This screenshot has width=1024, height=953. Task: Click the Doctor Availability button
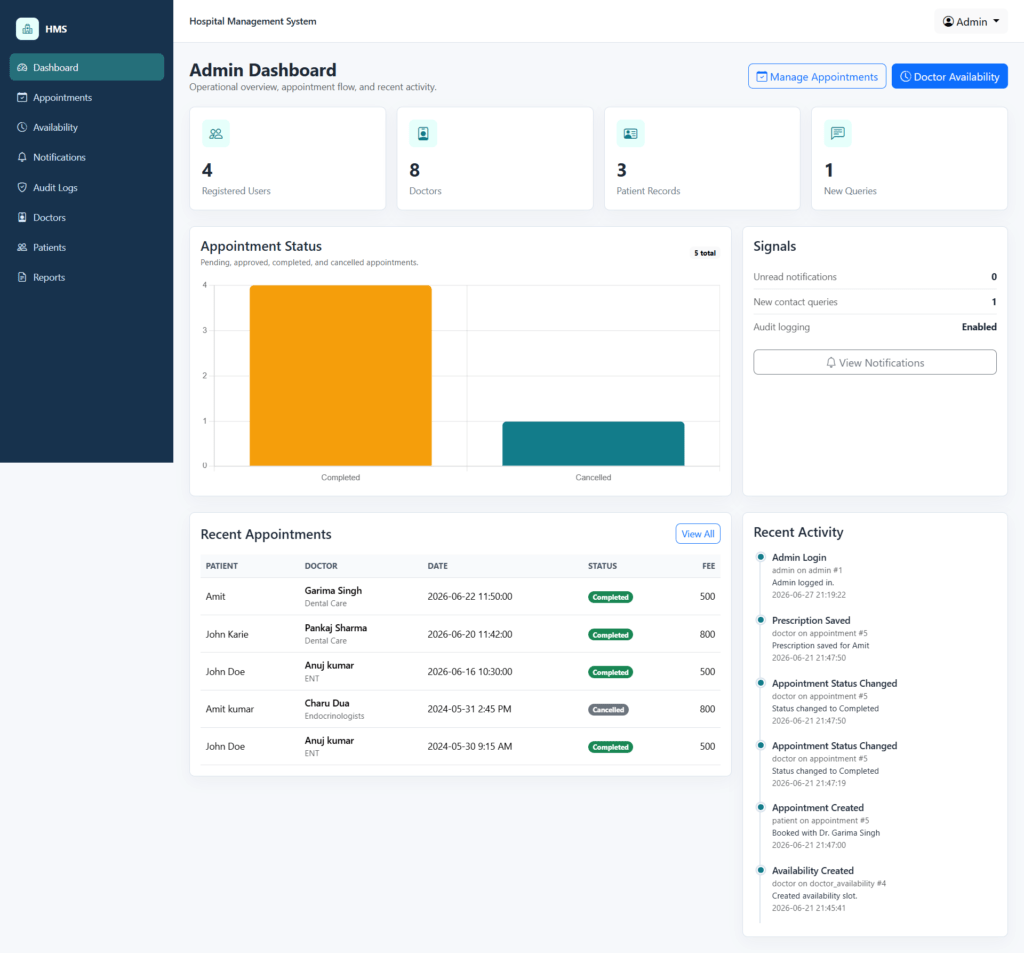point(950,76)
